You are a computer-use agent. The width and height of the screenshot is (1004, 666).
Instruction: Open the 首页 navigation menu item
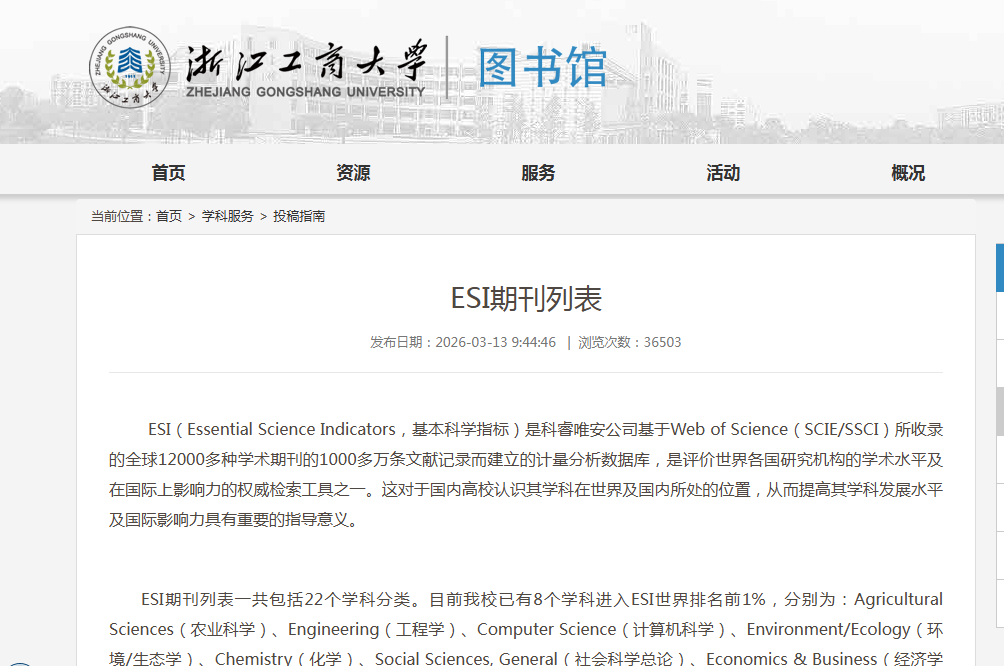[x=168, y=173]
